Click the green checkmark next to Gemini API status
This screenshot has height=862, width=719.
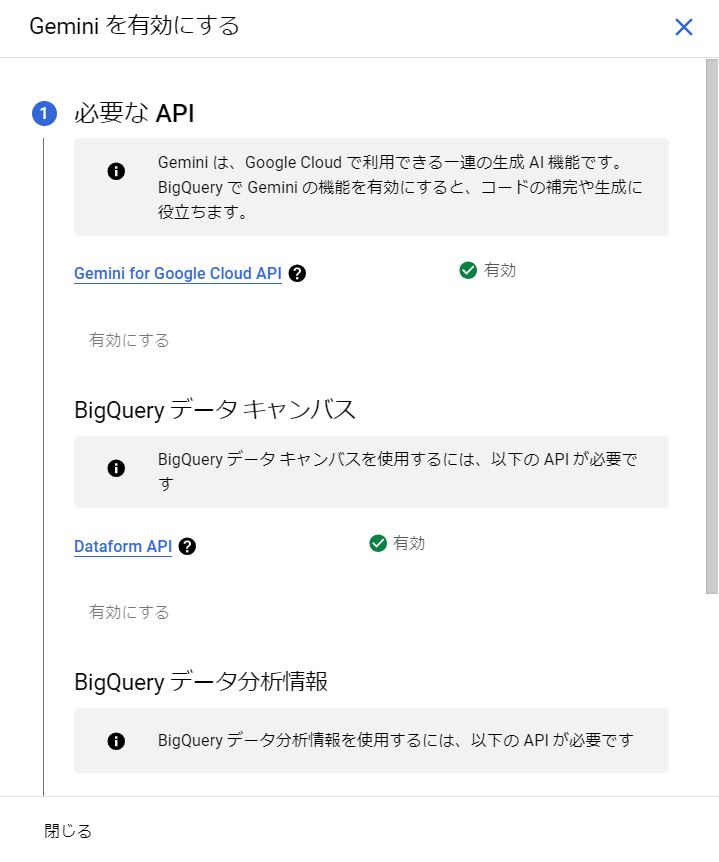tap(467, 269)
